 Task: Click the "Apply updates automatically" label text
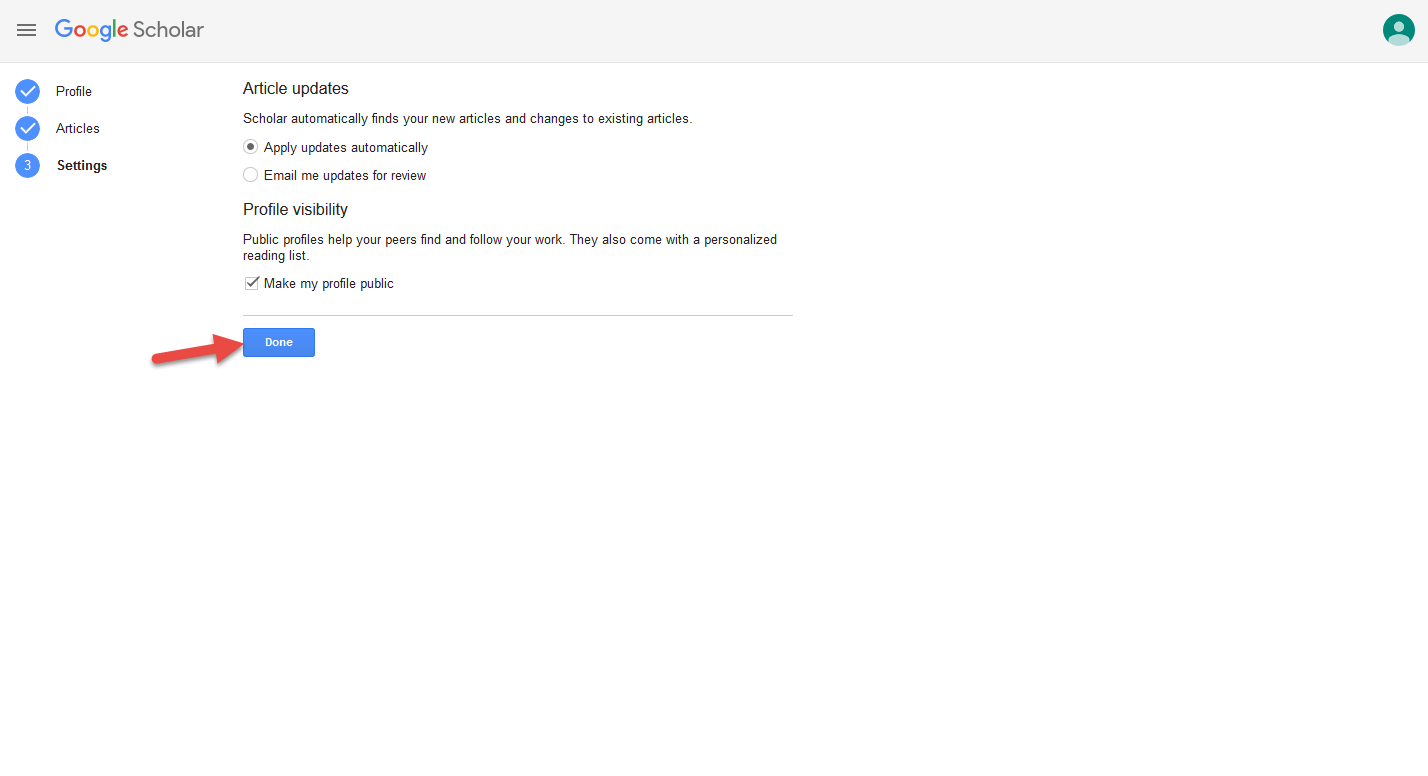[x=346, y=148]
